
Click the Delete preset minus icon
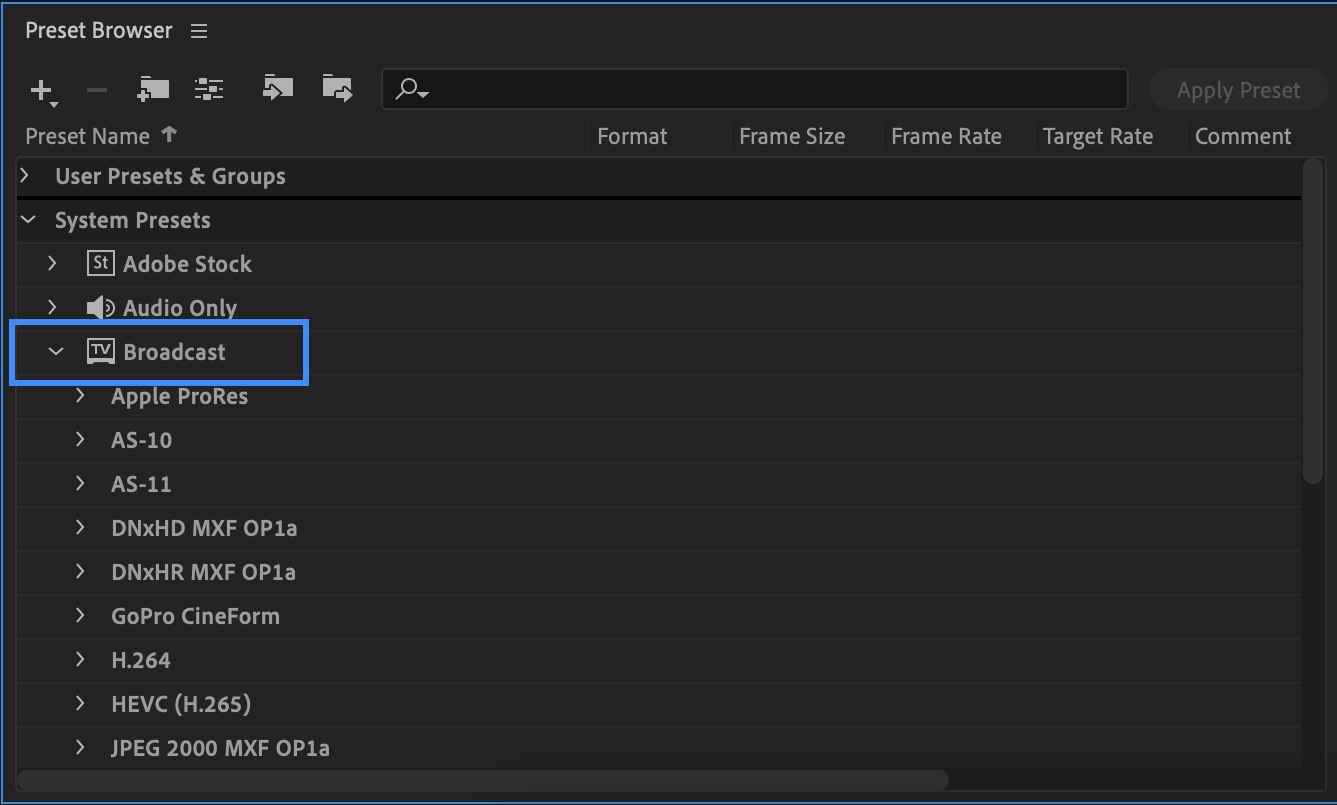pos(97,90)
